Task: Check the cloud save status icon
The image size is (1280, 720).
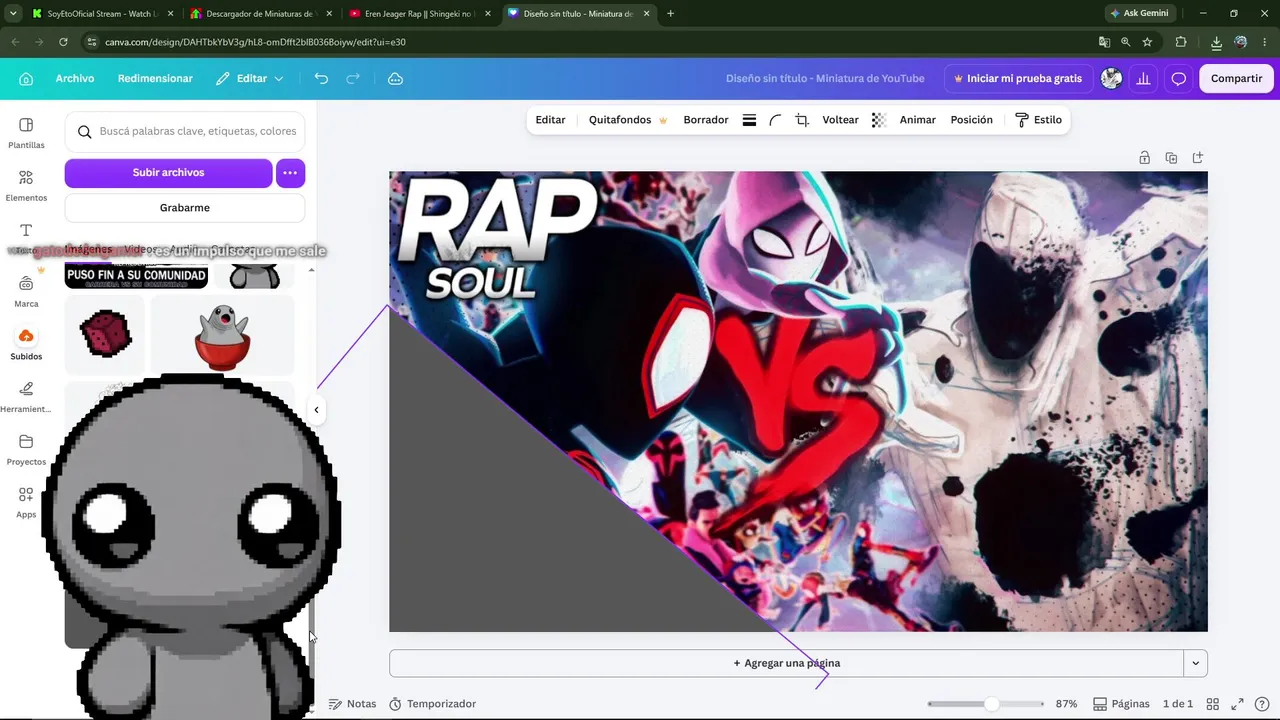Action: (x=395, y=79)
